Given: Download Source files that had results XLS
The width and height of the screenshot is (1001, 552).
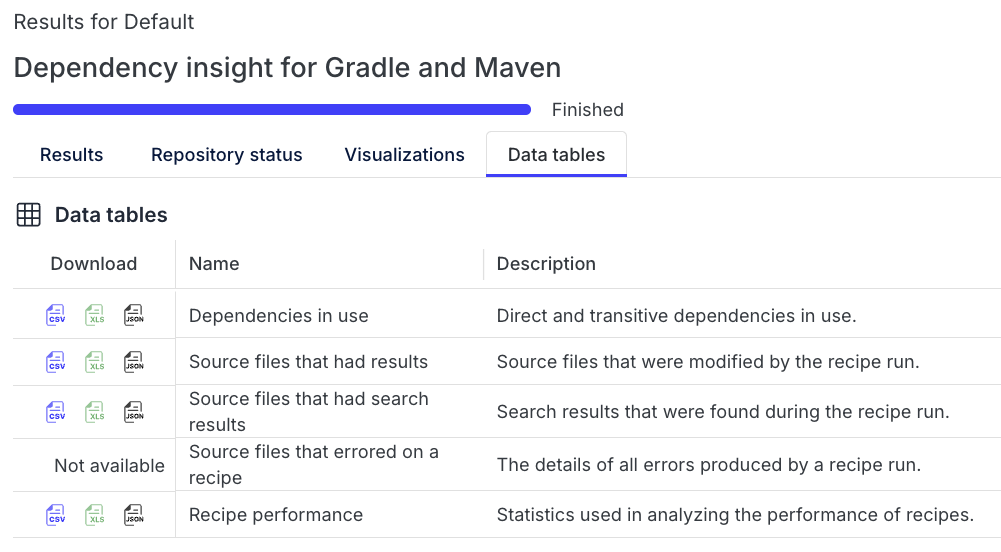Looking at the screenshot, I should click(95, 362).
